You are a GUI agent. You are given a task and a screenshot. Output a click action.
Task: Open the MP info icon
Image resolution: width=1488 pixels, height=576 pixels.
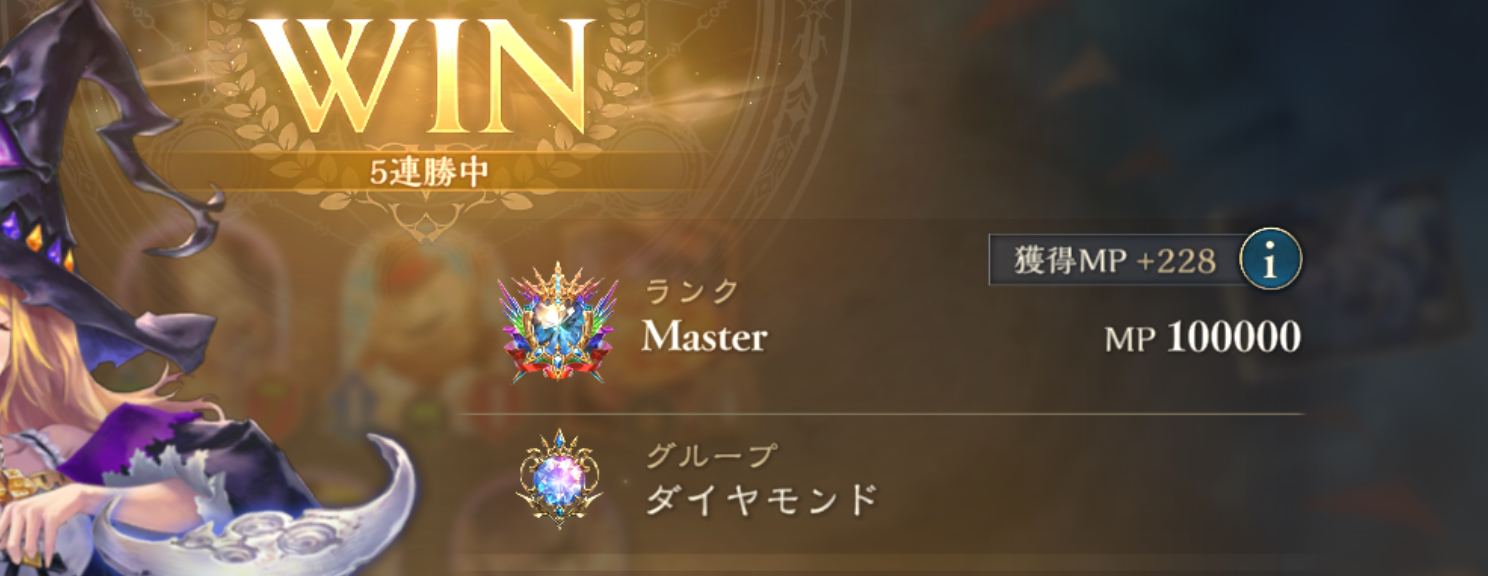(x=1271, y=261)
